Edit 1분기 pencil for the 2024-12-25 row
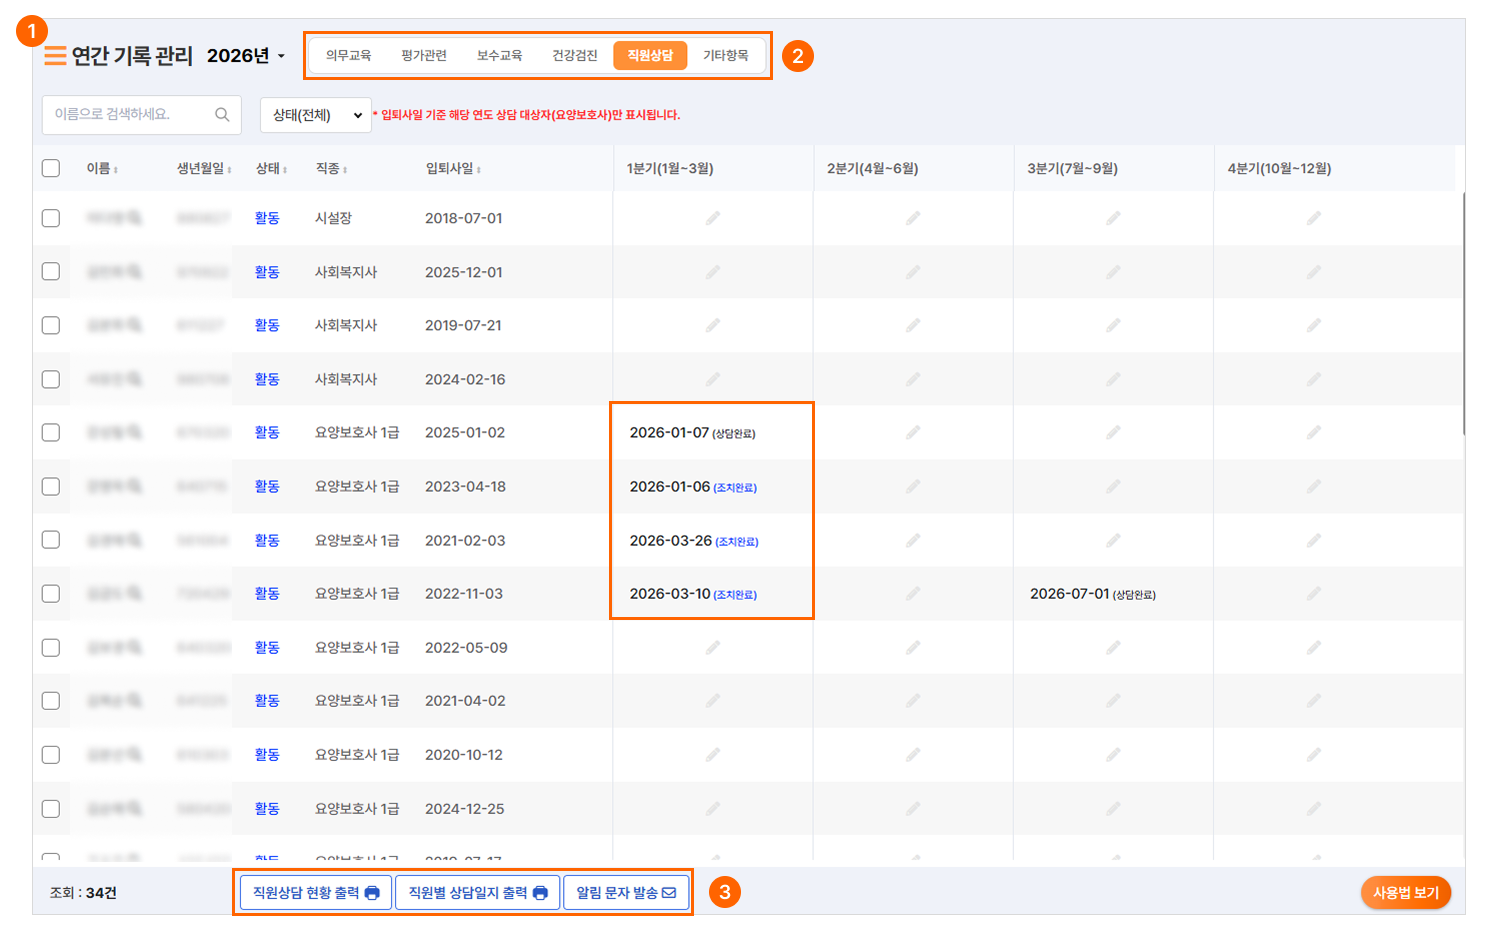1498x933 pixels. (x=713, y=808)
